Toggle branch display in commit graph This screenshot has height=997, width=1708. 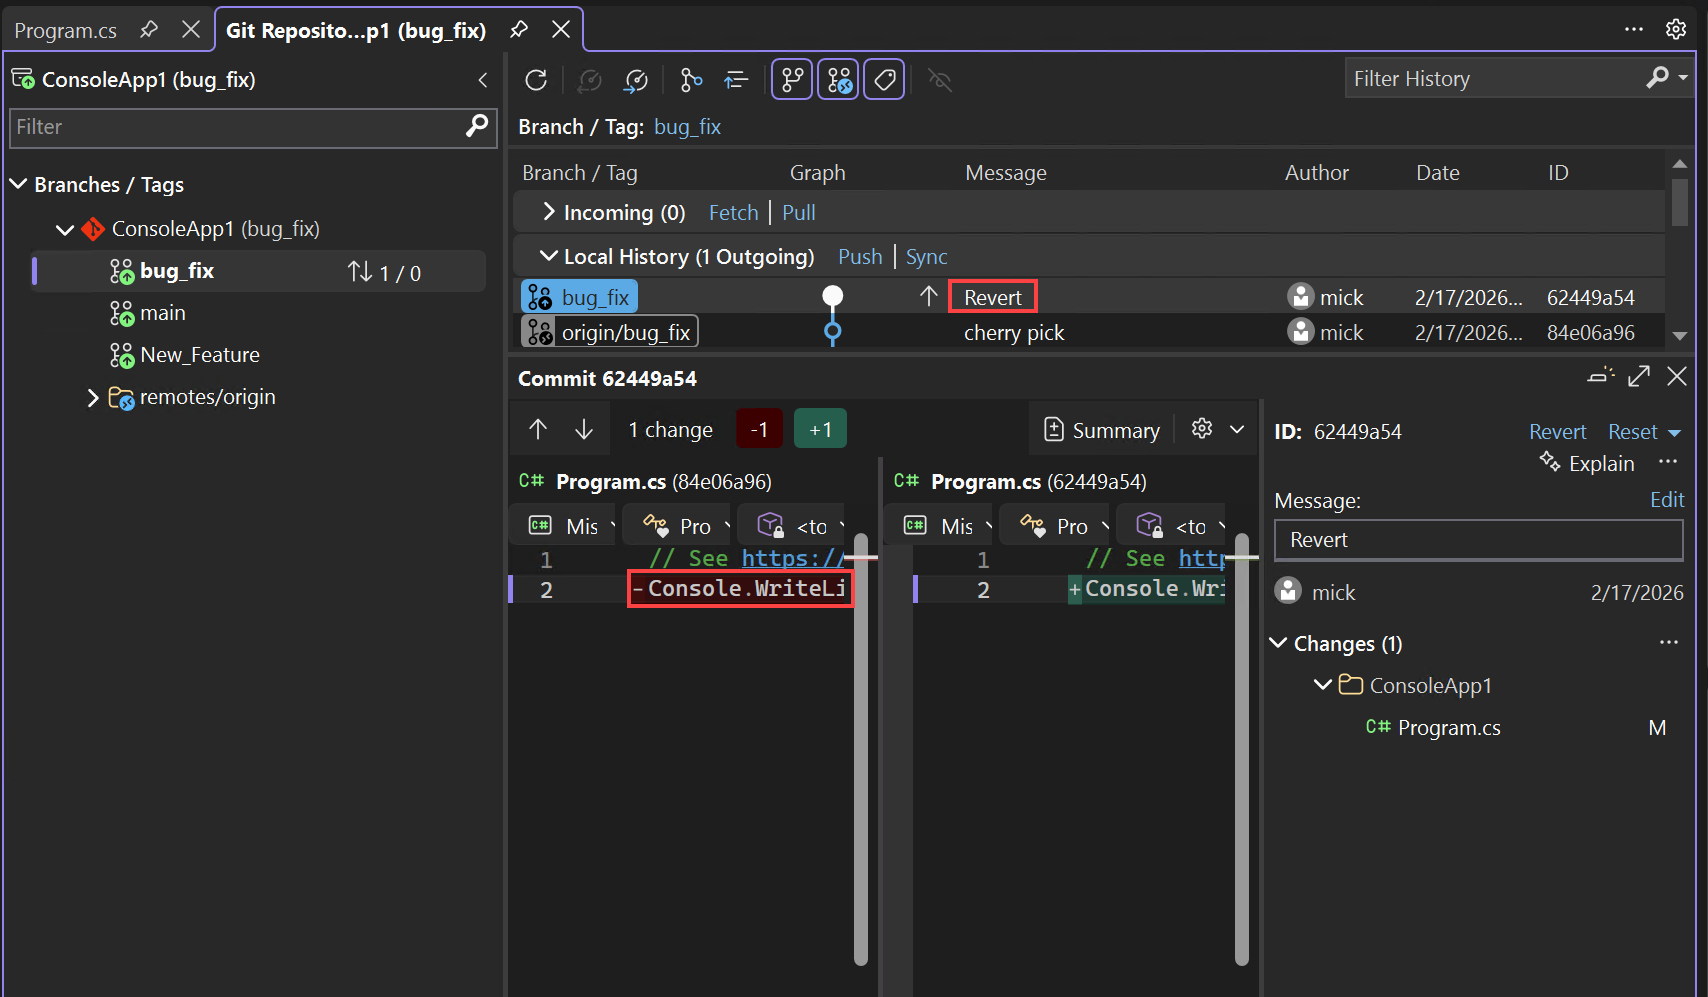click(791, 79)
